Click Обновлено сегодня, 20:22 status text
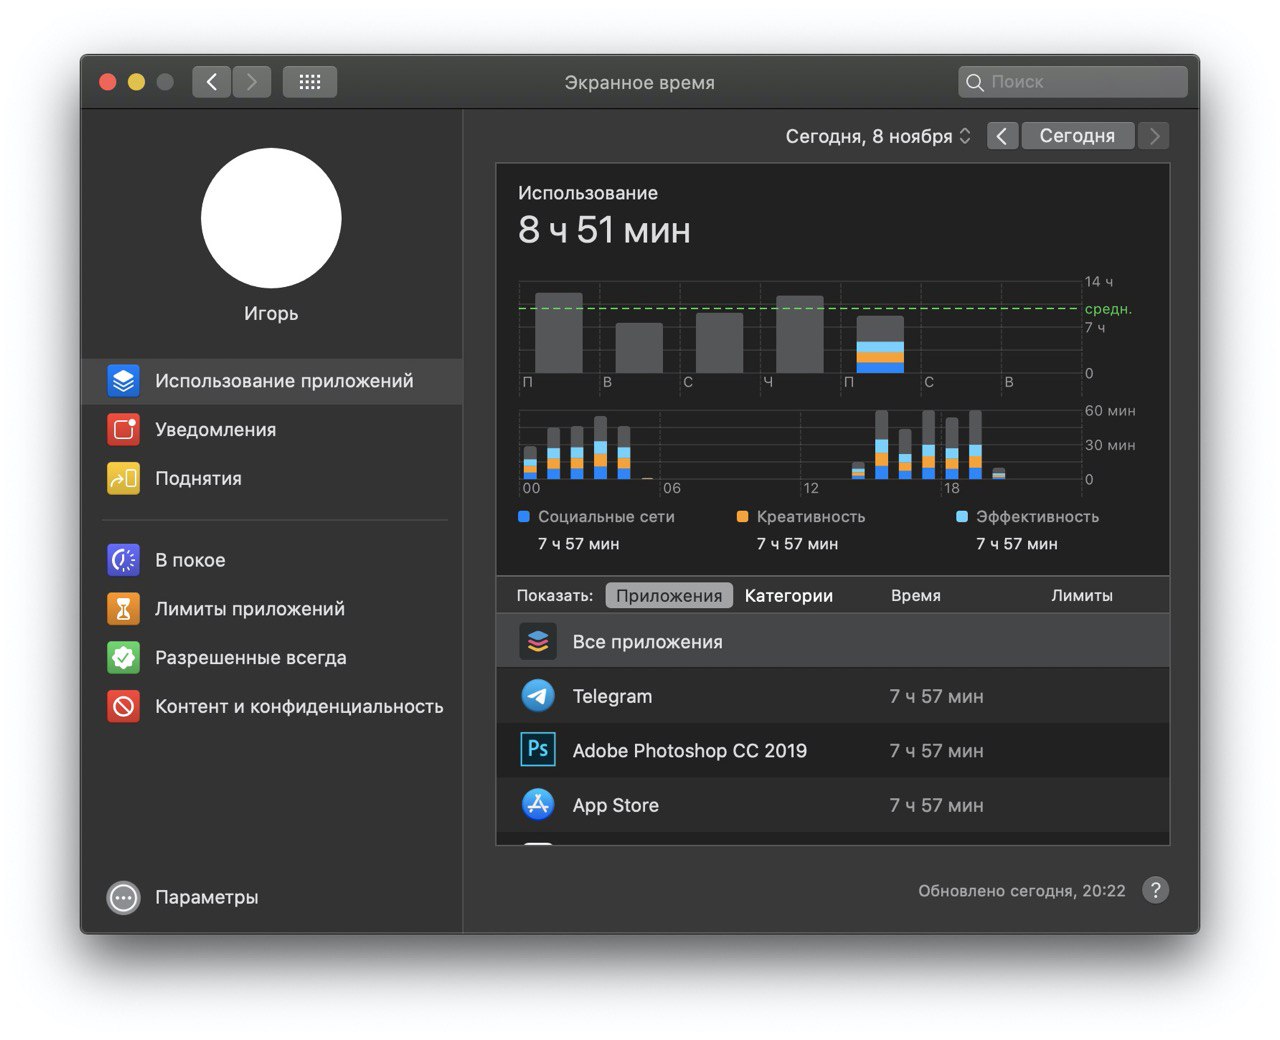 point(1022,891)
